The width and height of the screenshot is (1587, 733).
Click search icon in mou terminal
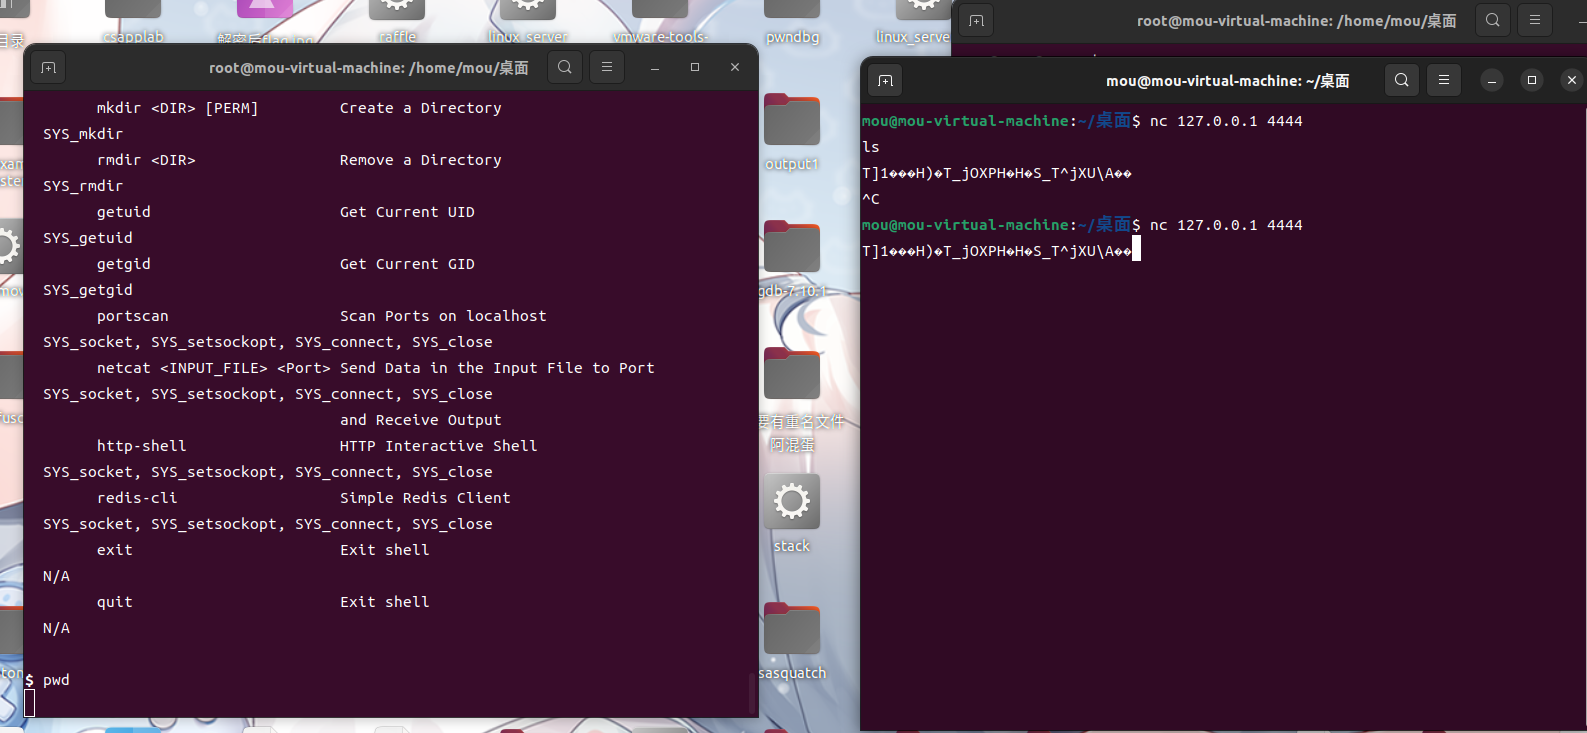[x=1402, y=81]
